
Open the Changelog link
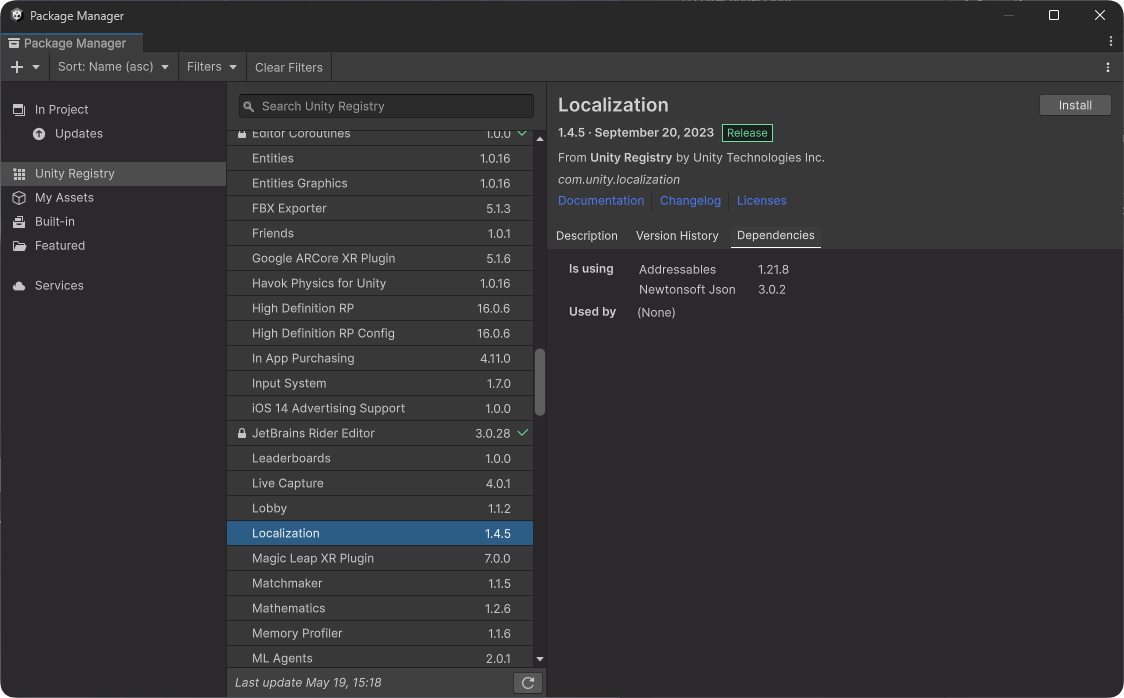[x=690, y=201]
